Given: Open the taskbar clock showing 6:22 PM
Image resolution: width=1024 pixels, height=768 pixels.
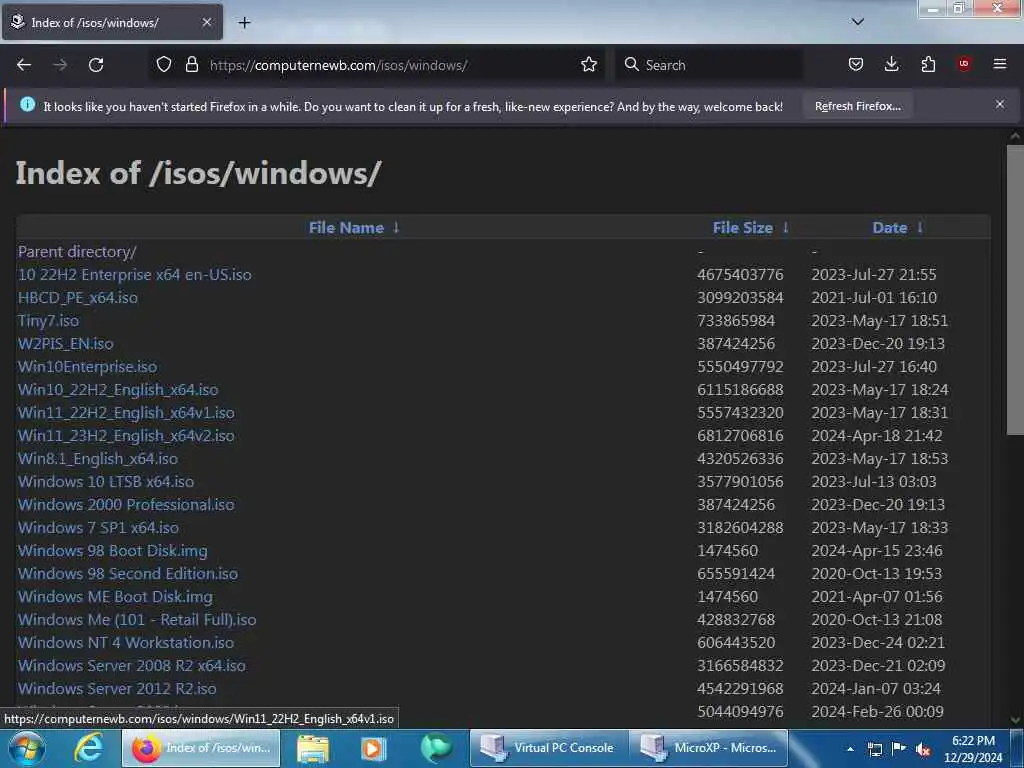Looking at the screenshot, I should pyautogui.click(x=973, y=749).
